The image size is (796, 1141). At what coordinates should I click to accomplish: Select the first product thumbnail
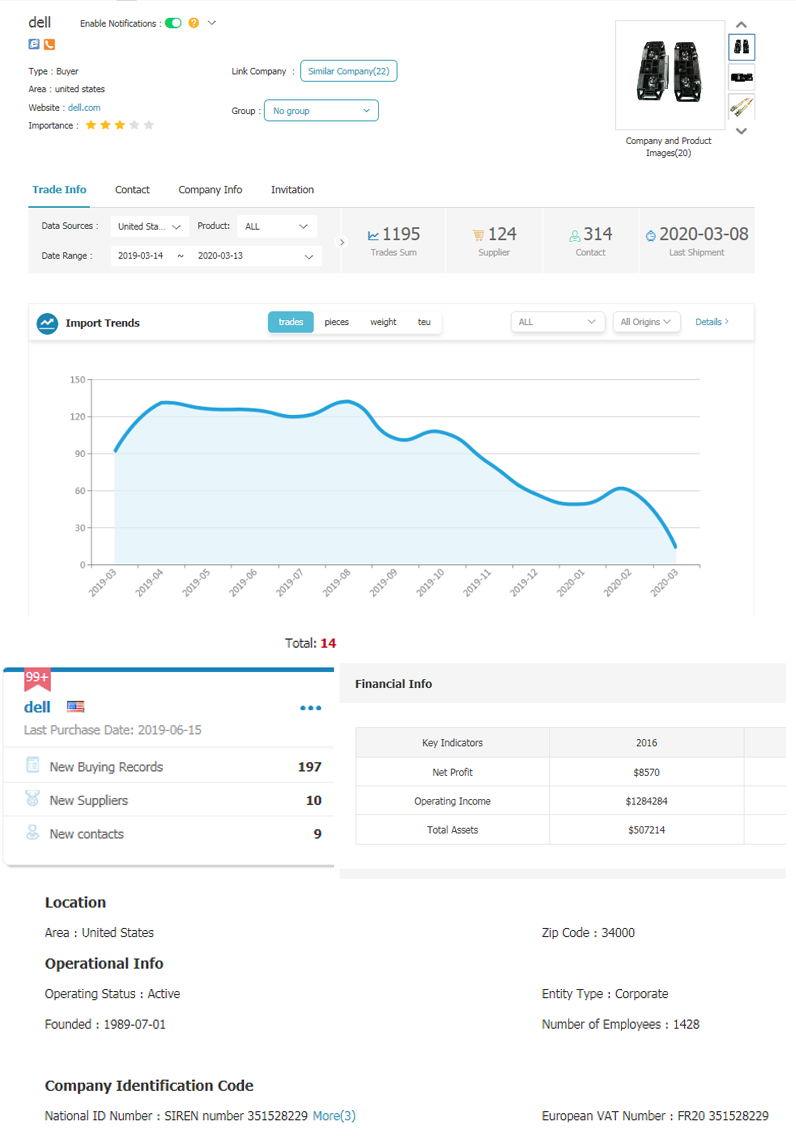tap(741, 47)
